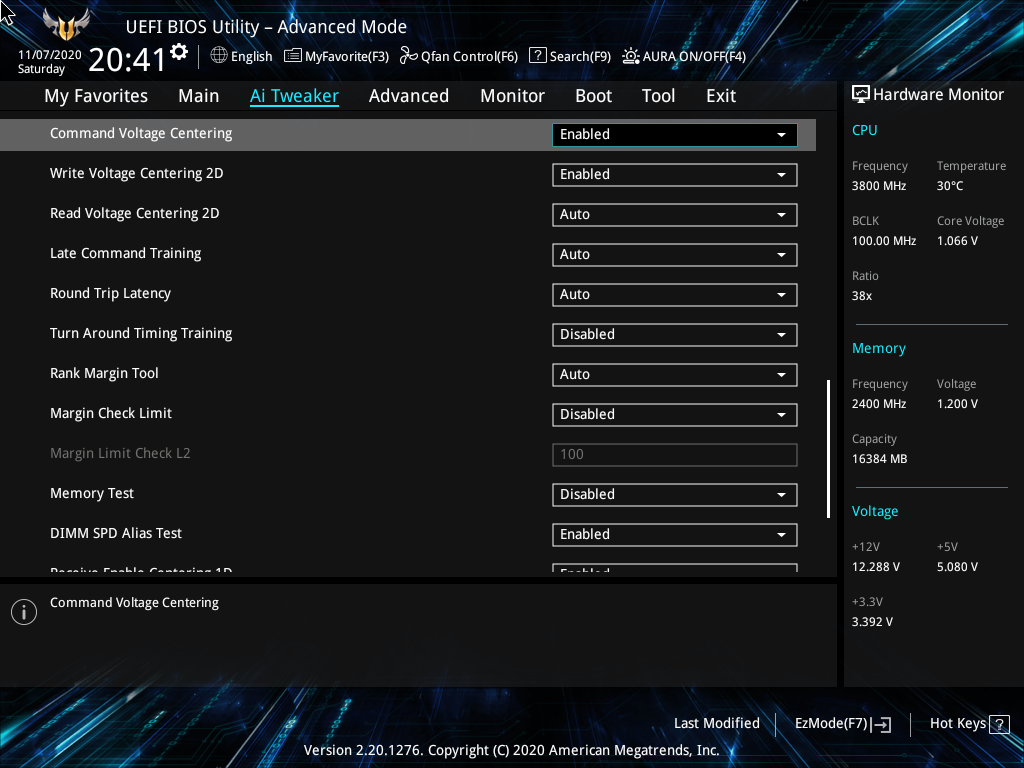This screenshot has width=1024, height=768.
Task: Open Hot Keys label
Action: (957, 724)
